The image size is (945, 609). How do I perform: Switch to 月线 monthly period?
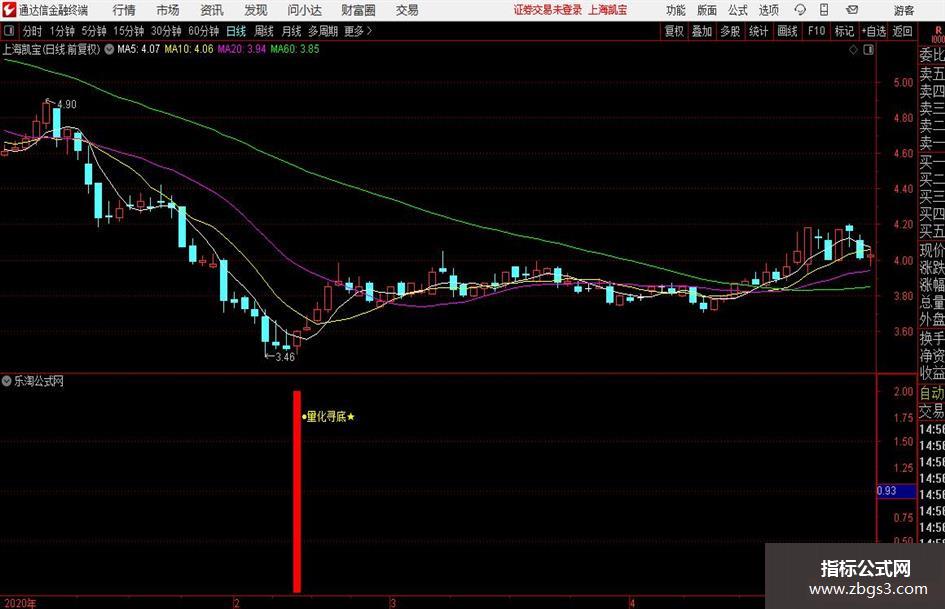click(x=291, y=31)
